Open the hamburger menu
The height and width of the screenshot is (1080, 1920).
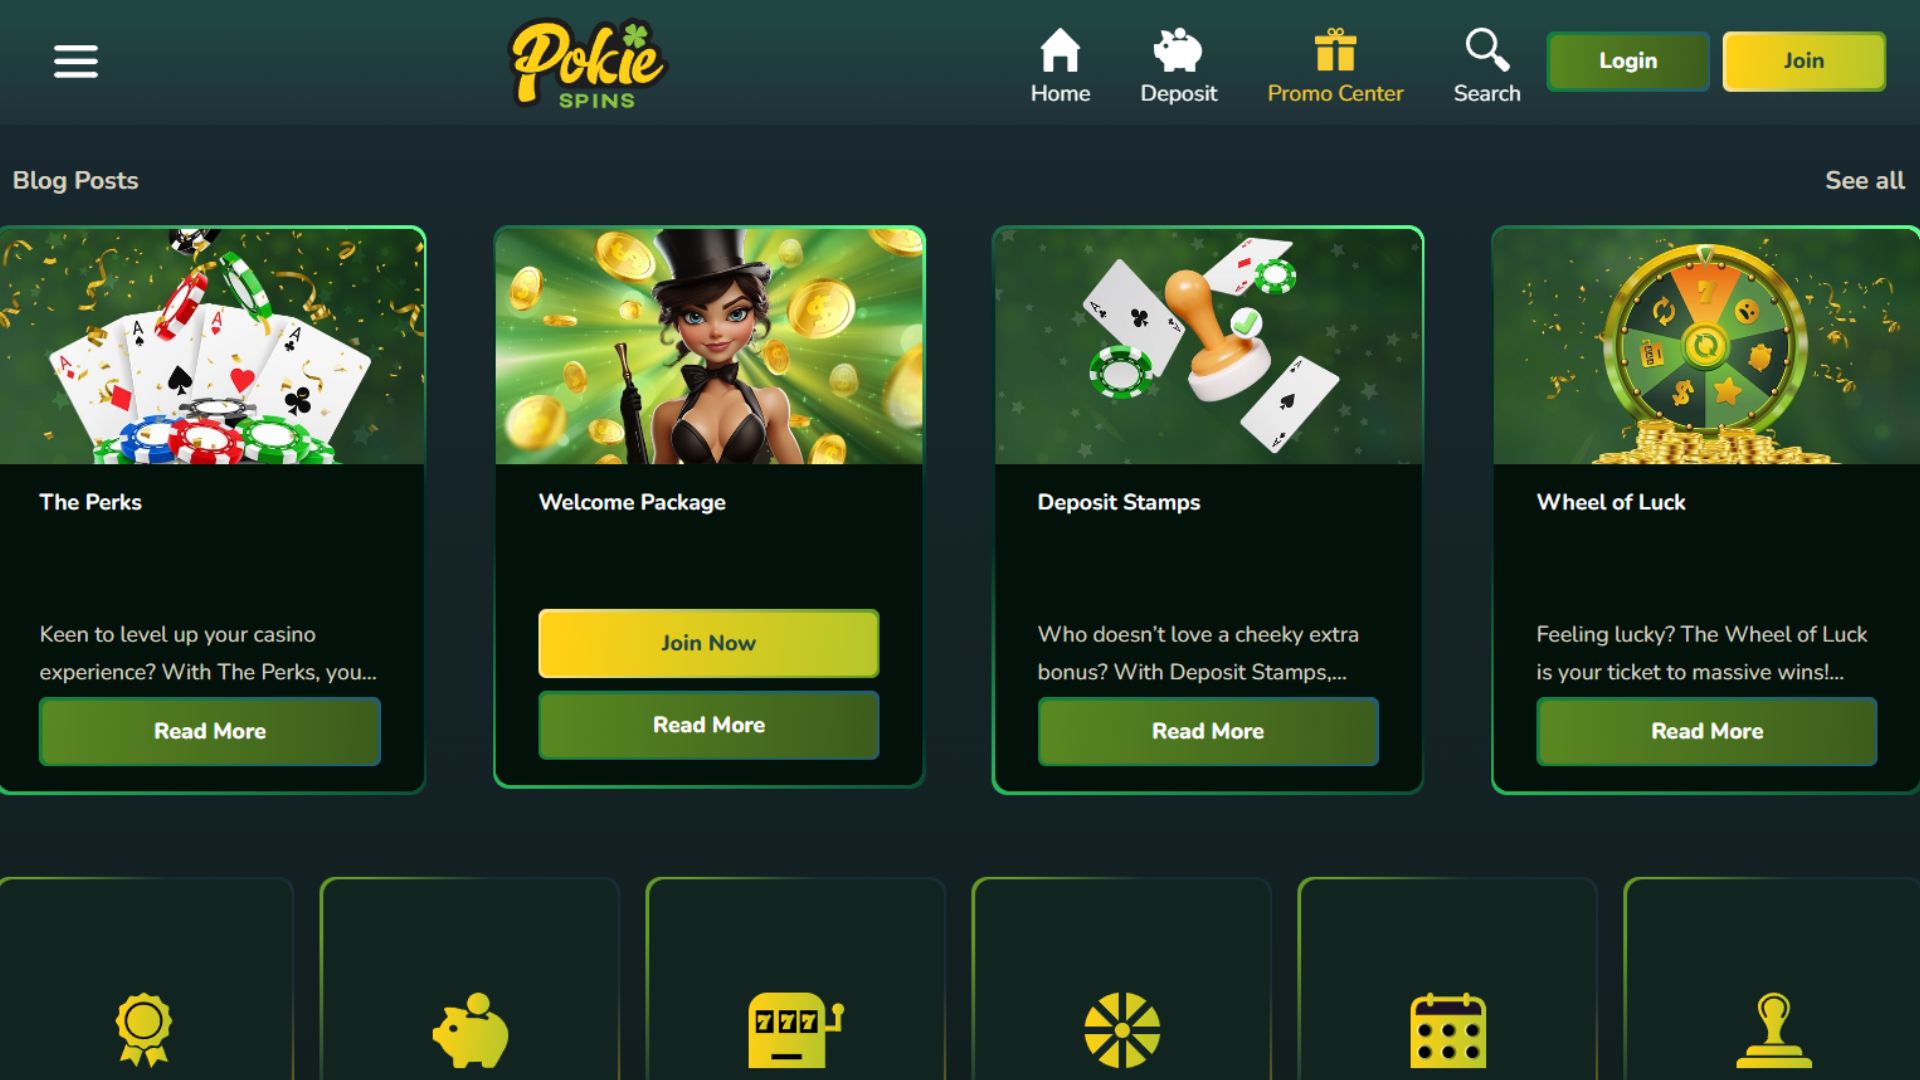tap(75, 61)
